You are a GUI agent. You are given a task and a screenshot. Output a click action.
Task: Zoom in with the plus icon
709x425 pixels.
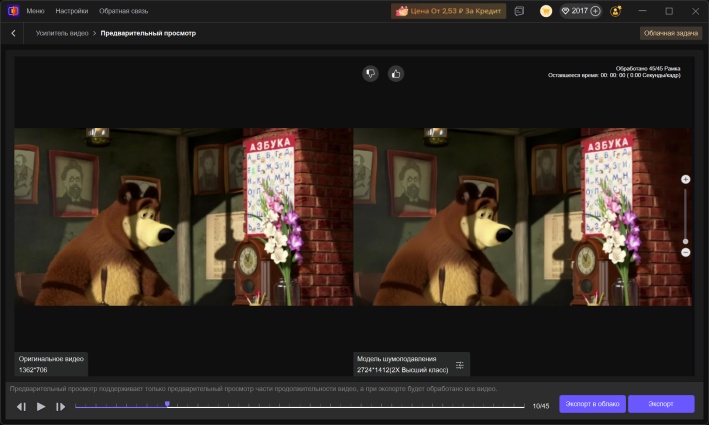tap(685, 179)
